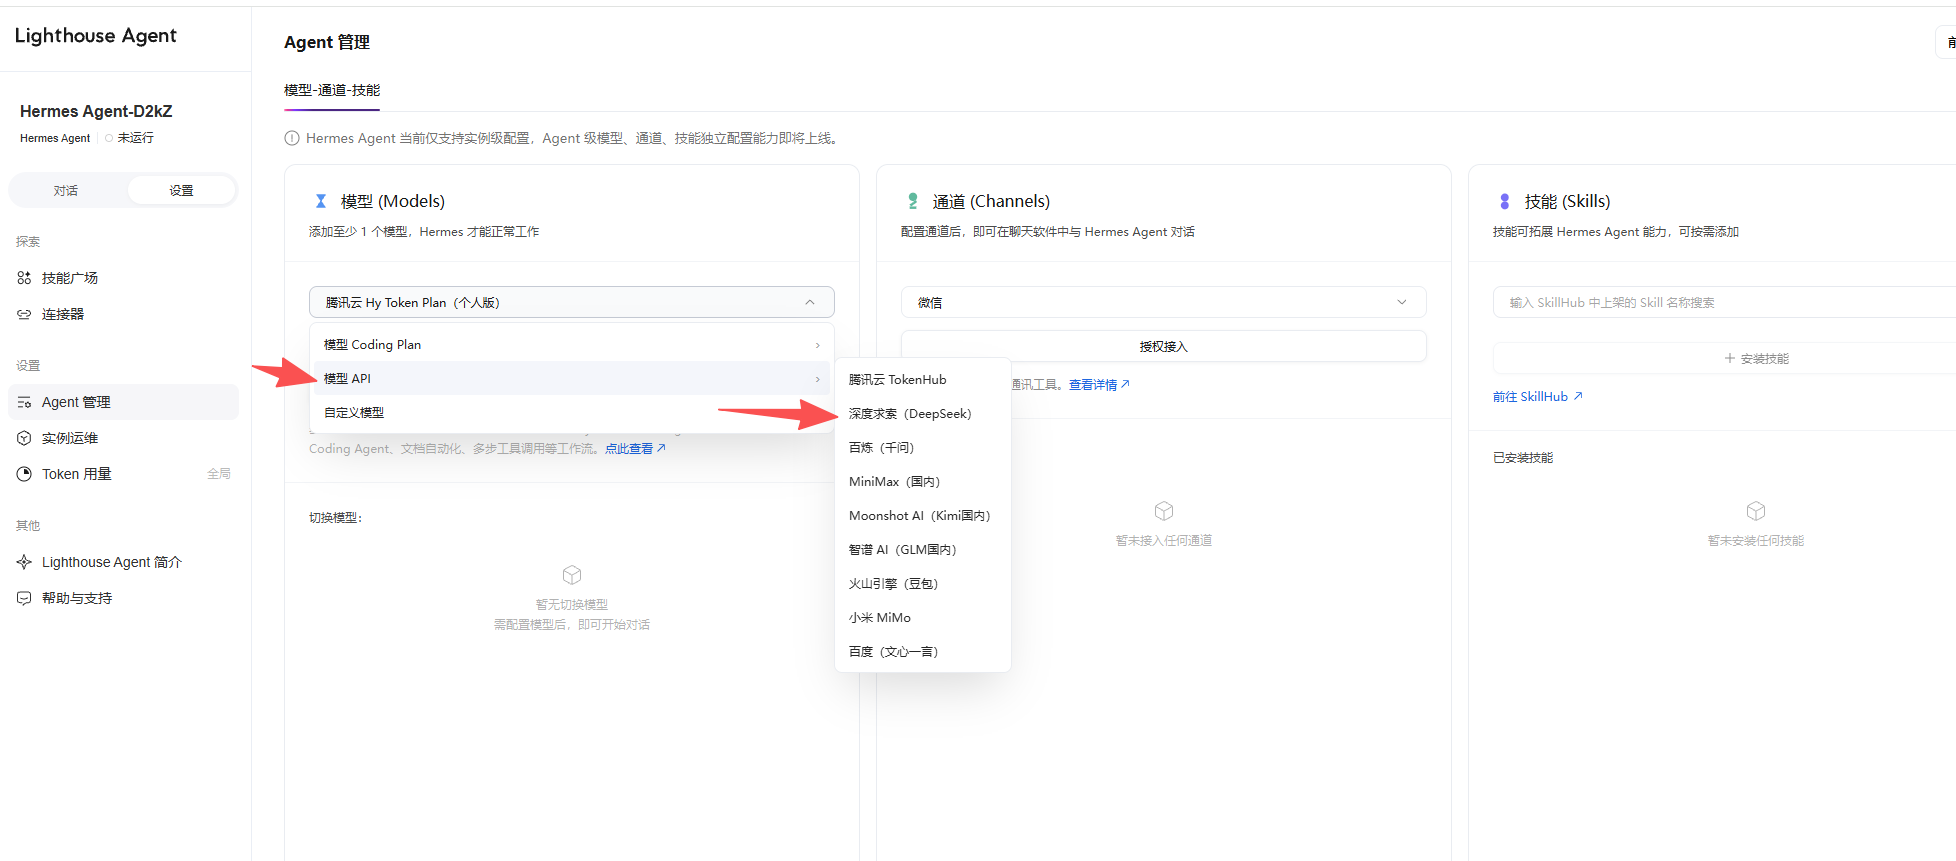1956x861 pixels.
Task: Click the 安装技能 button
Action: point(1756,358)
